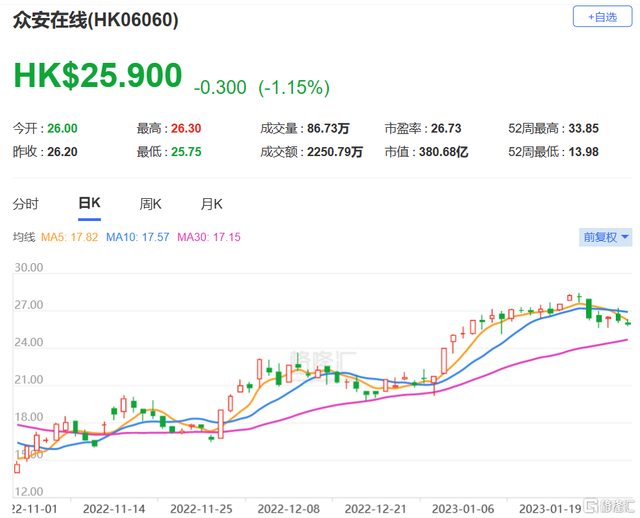Click the 12.00 price axis label
The image size is (640, 518).
(29, 491)
